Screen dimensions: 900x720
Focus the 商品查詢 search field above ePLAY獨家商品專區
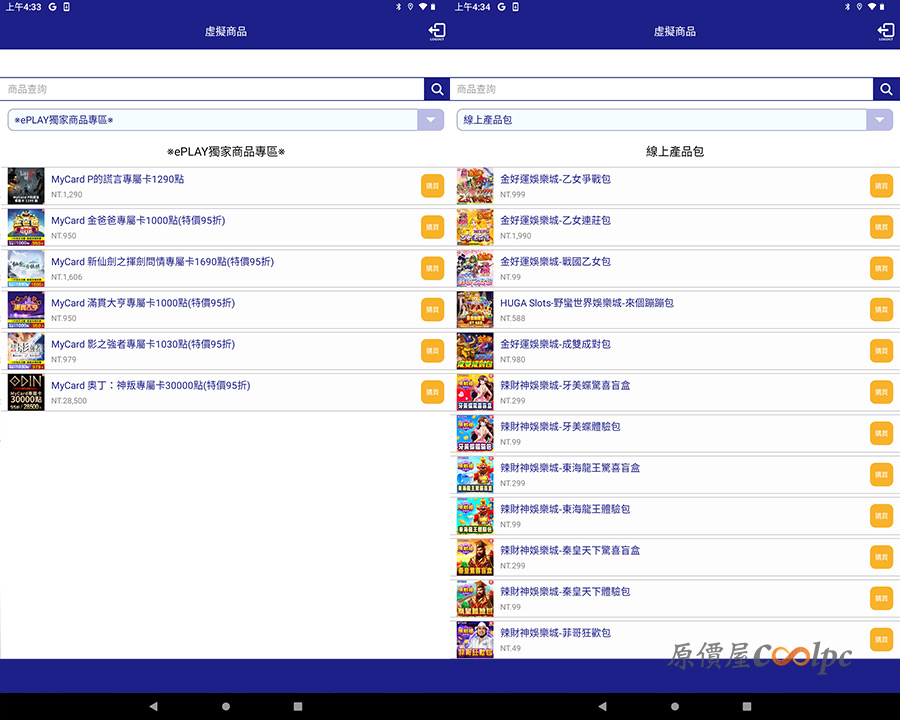tap(212, 89)
